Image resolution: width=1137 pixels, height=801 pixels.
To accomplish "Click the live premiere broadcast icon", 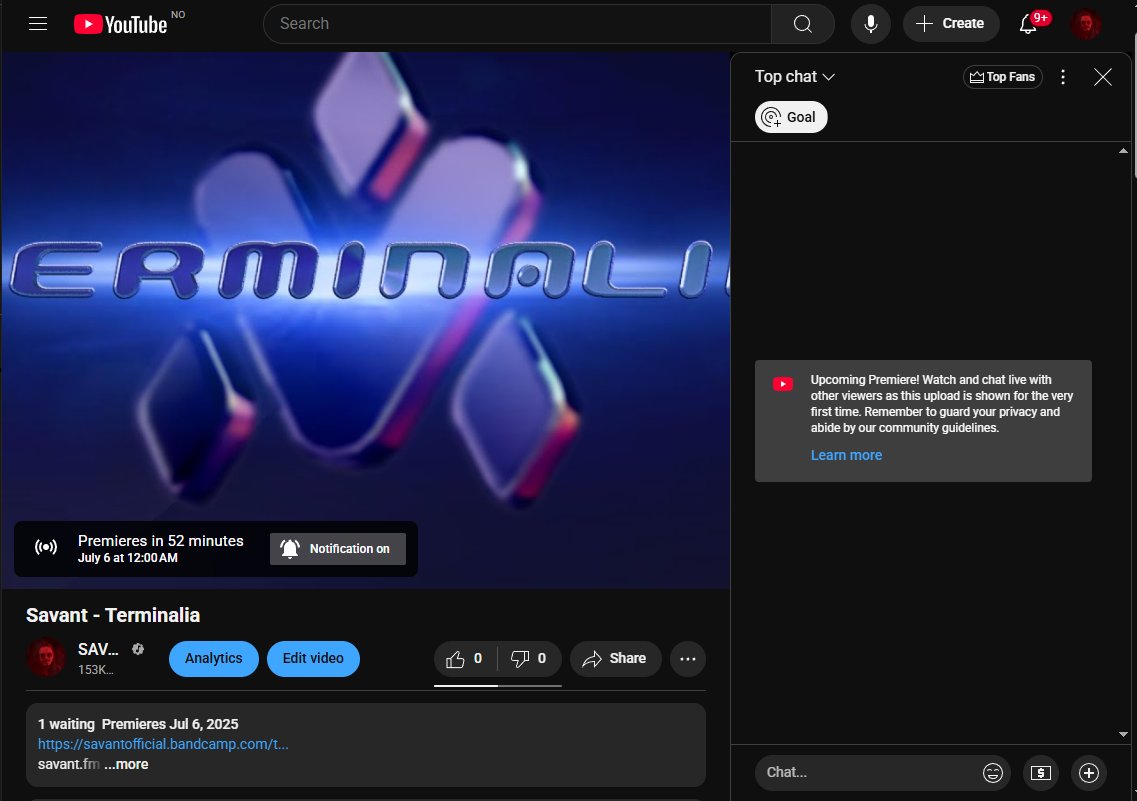I will coord(46,547).
